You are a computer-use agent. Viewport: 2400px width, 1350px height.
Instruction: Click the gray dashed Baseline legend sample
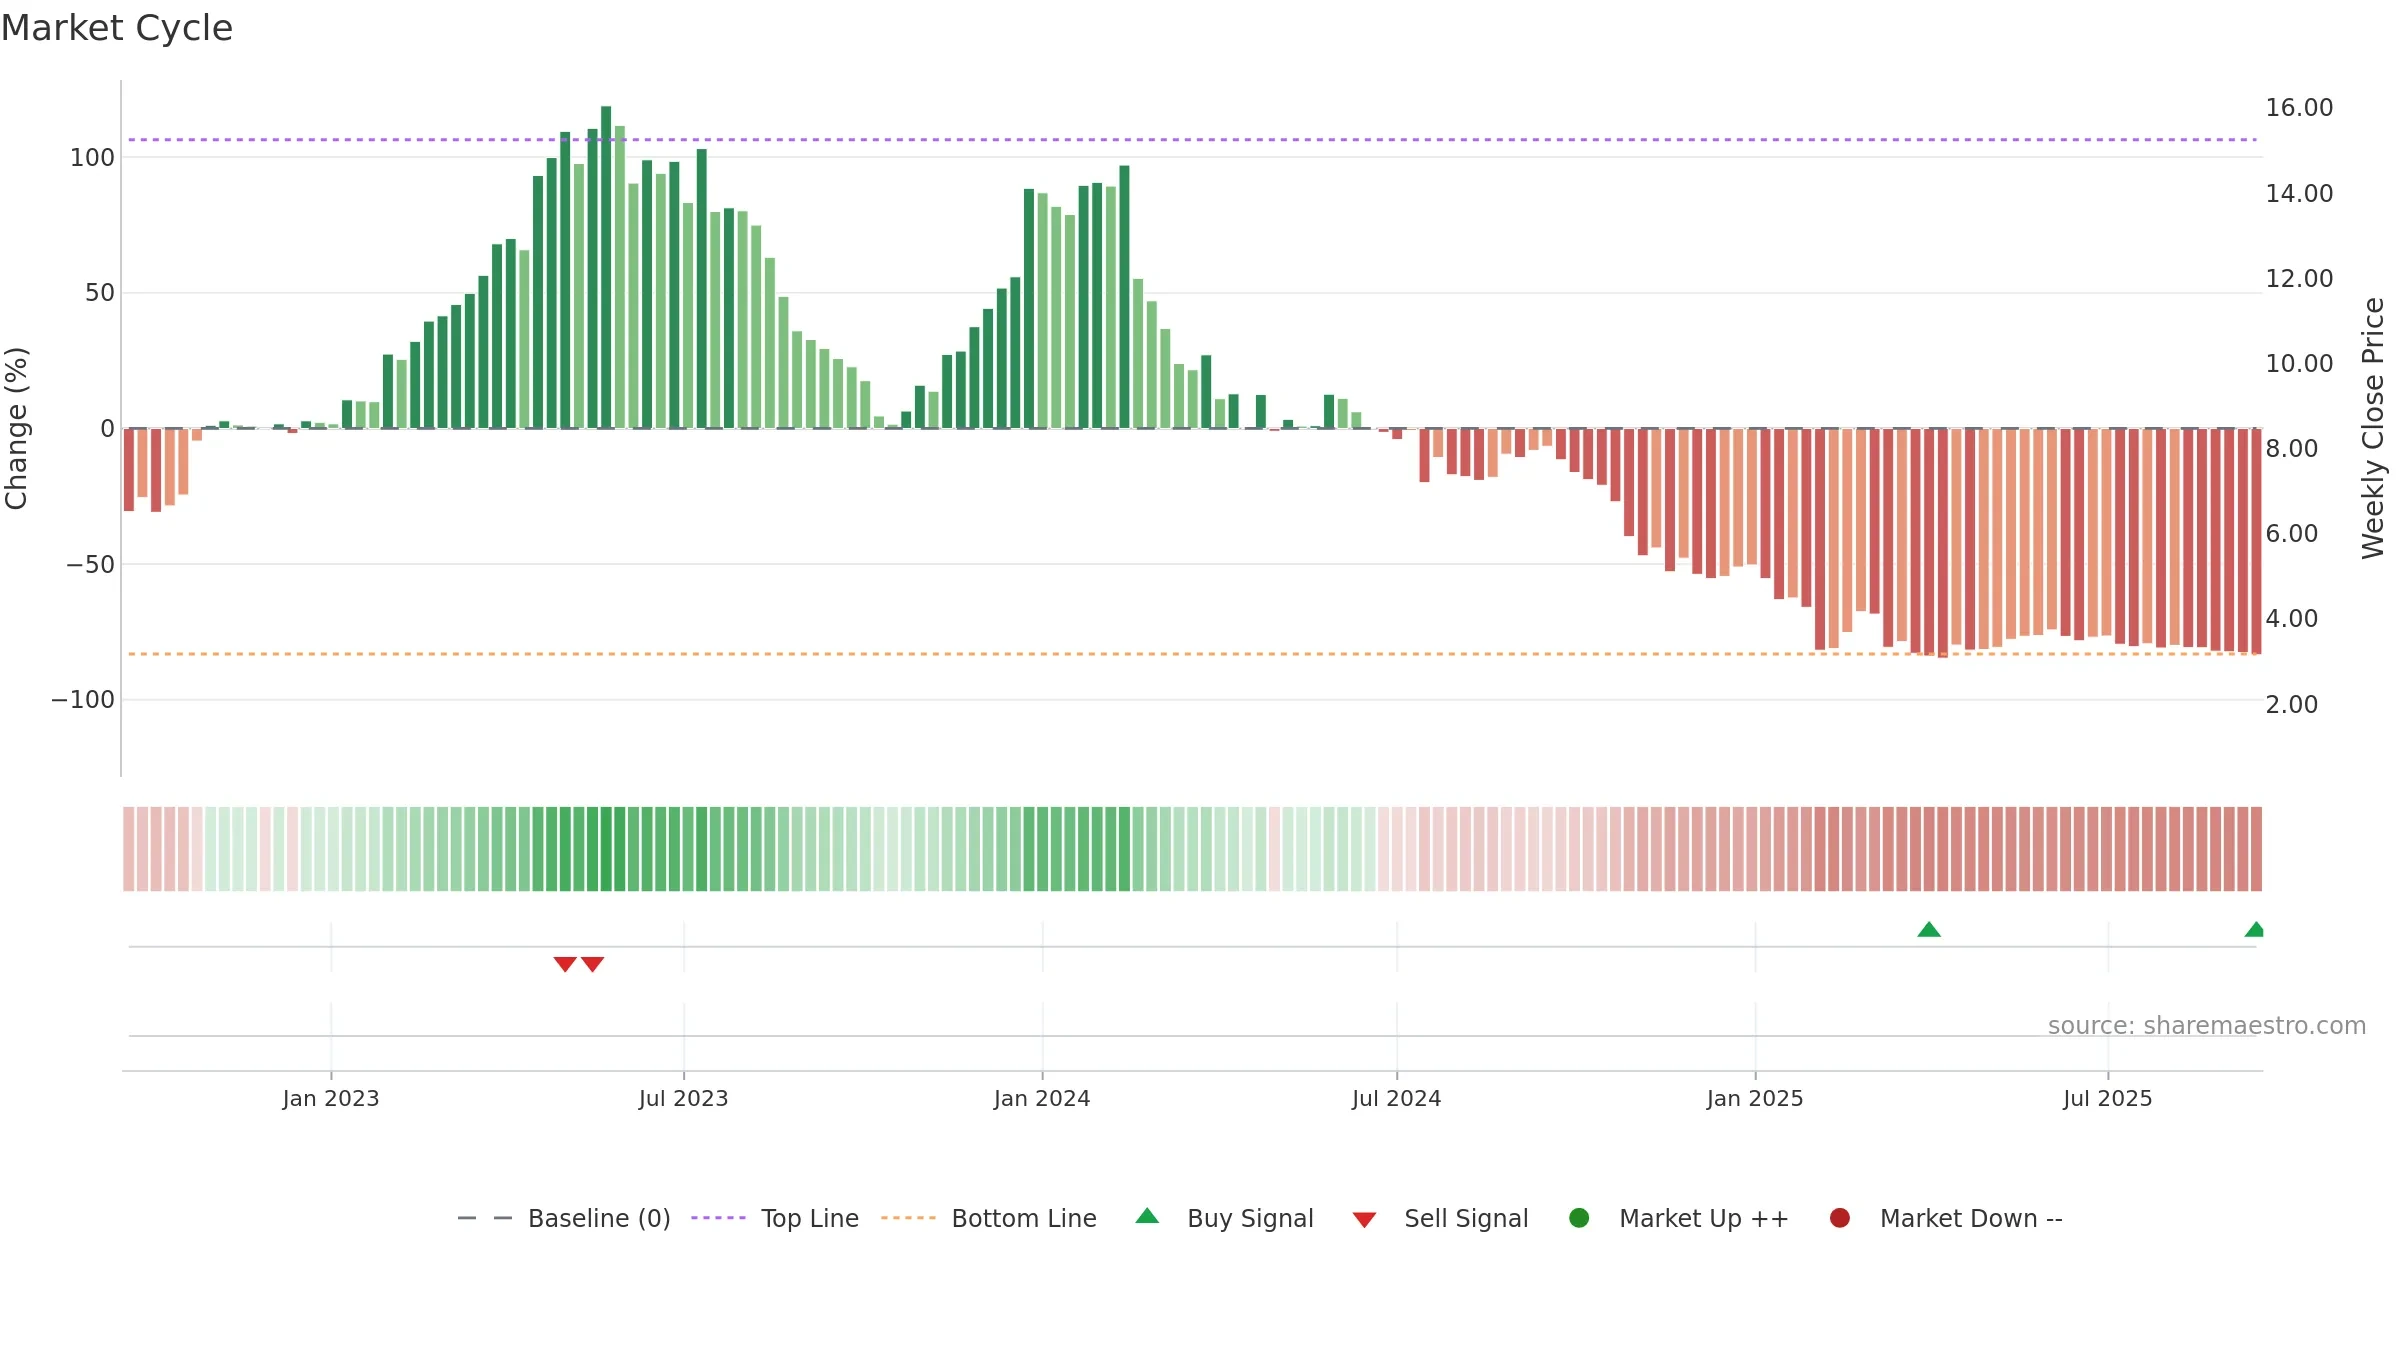tap(485, 1218)
